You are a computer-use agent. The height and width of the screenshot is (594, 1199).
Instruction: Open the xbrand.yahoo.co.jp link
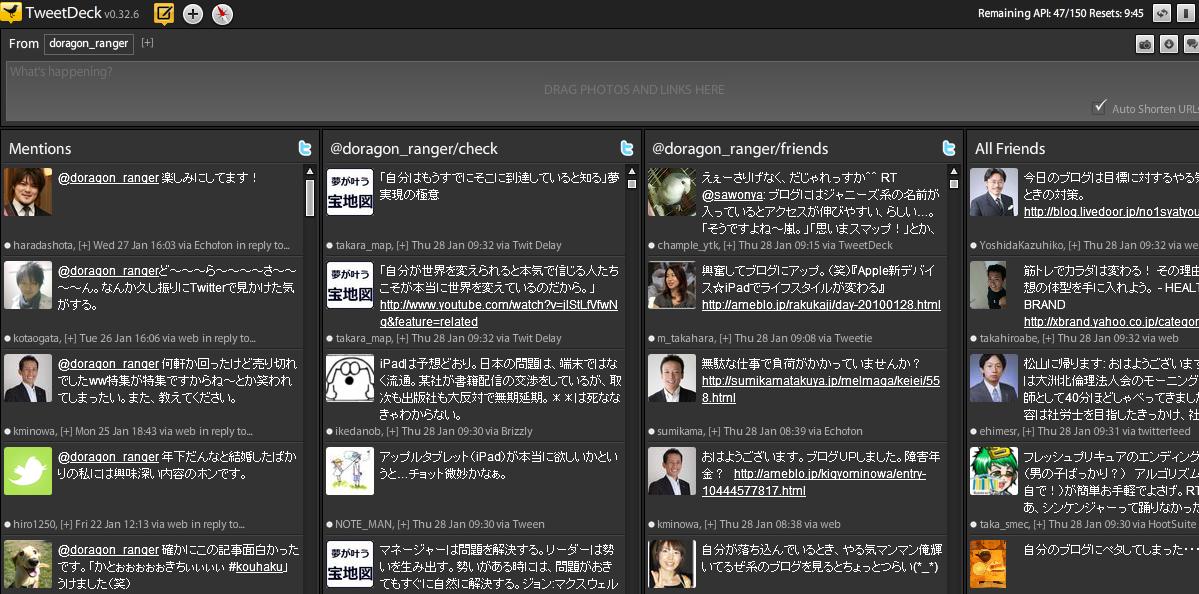click(1111, 321)
